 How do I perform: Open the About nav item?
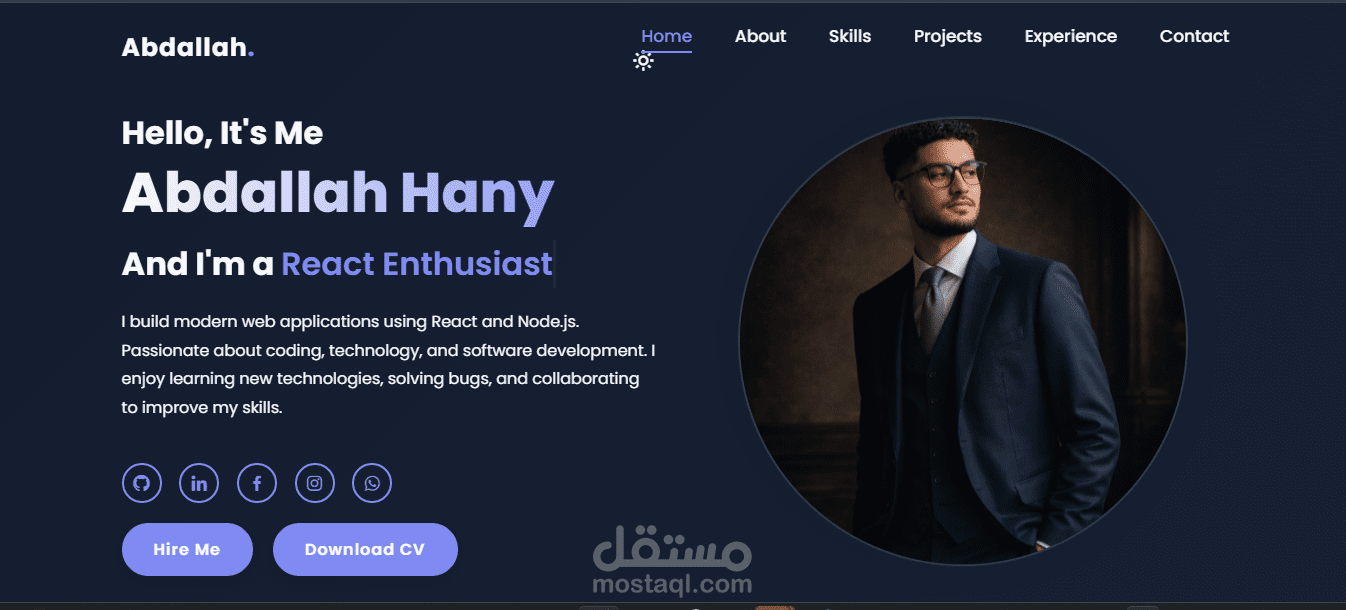tap(760, 36)
